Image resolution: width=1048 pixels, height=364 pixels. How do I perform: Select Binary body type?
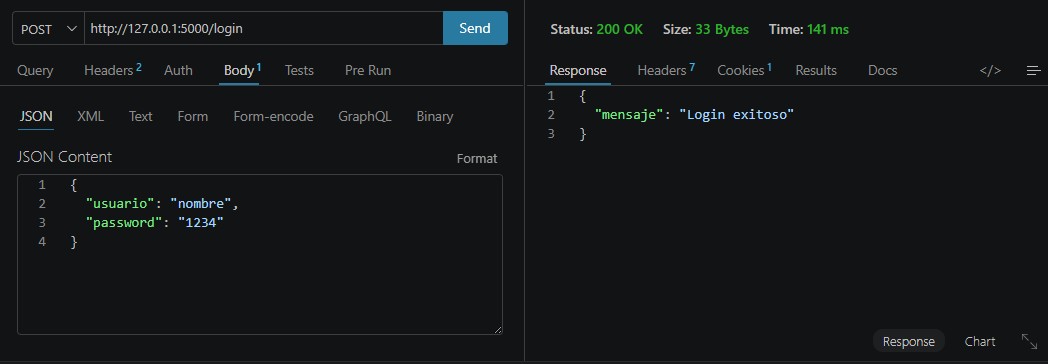tap(434, 116)
